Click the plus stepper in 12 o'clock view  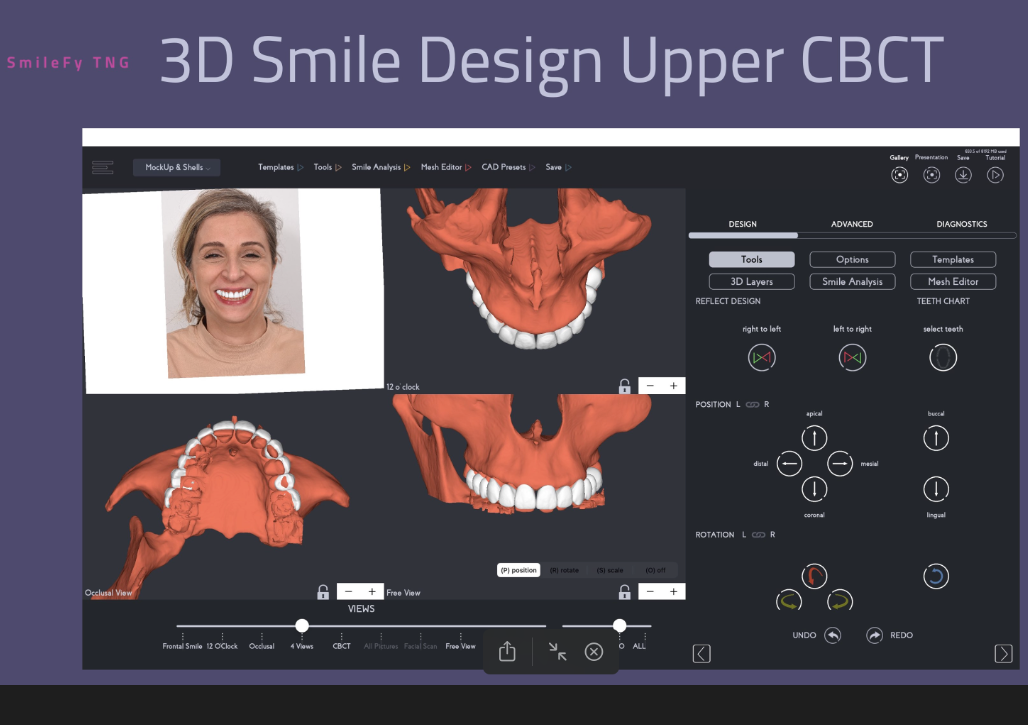[674, 386]
